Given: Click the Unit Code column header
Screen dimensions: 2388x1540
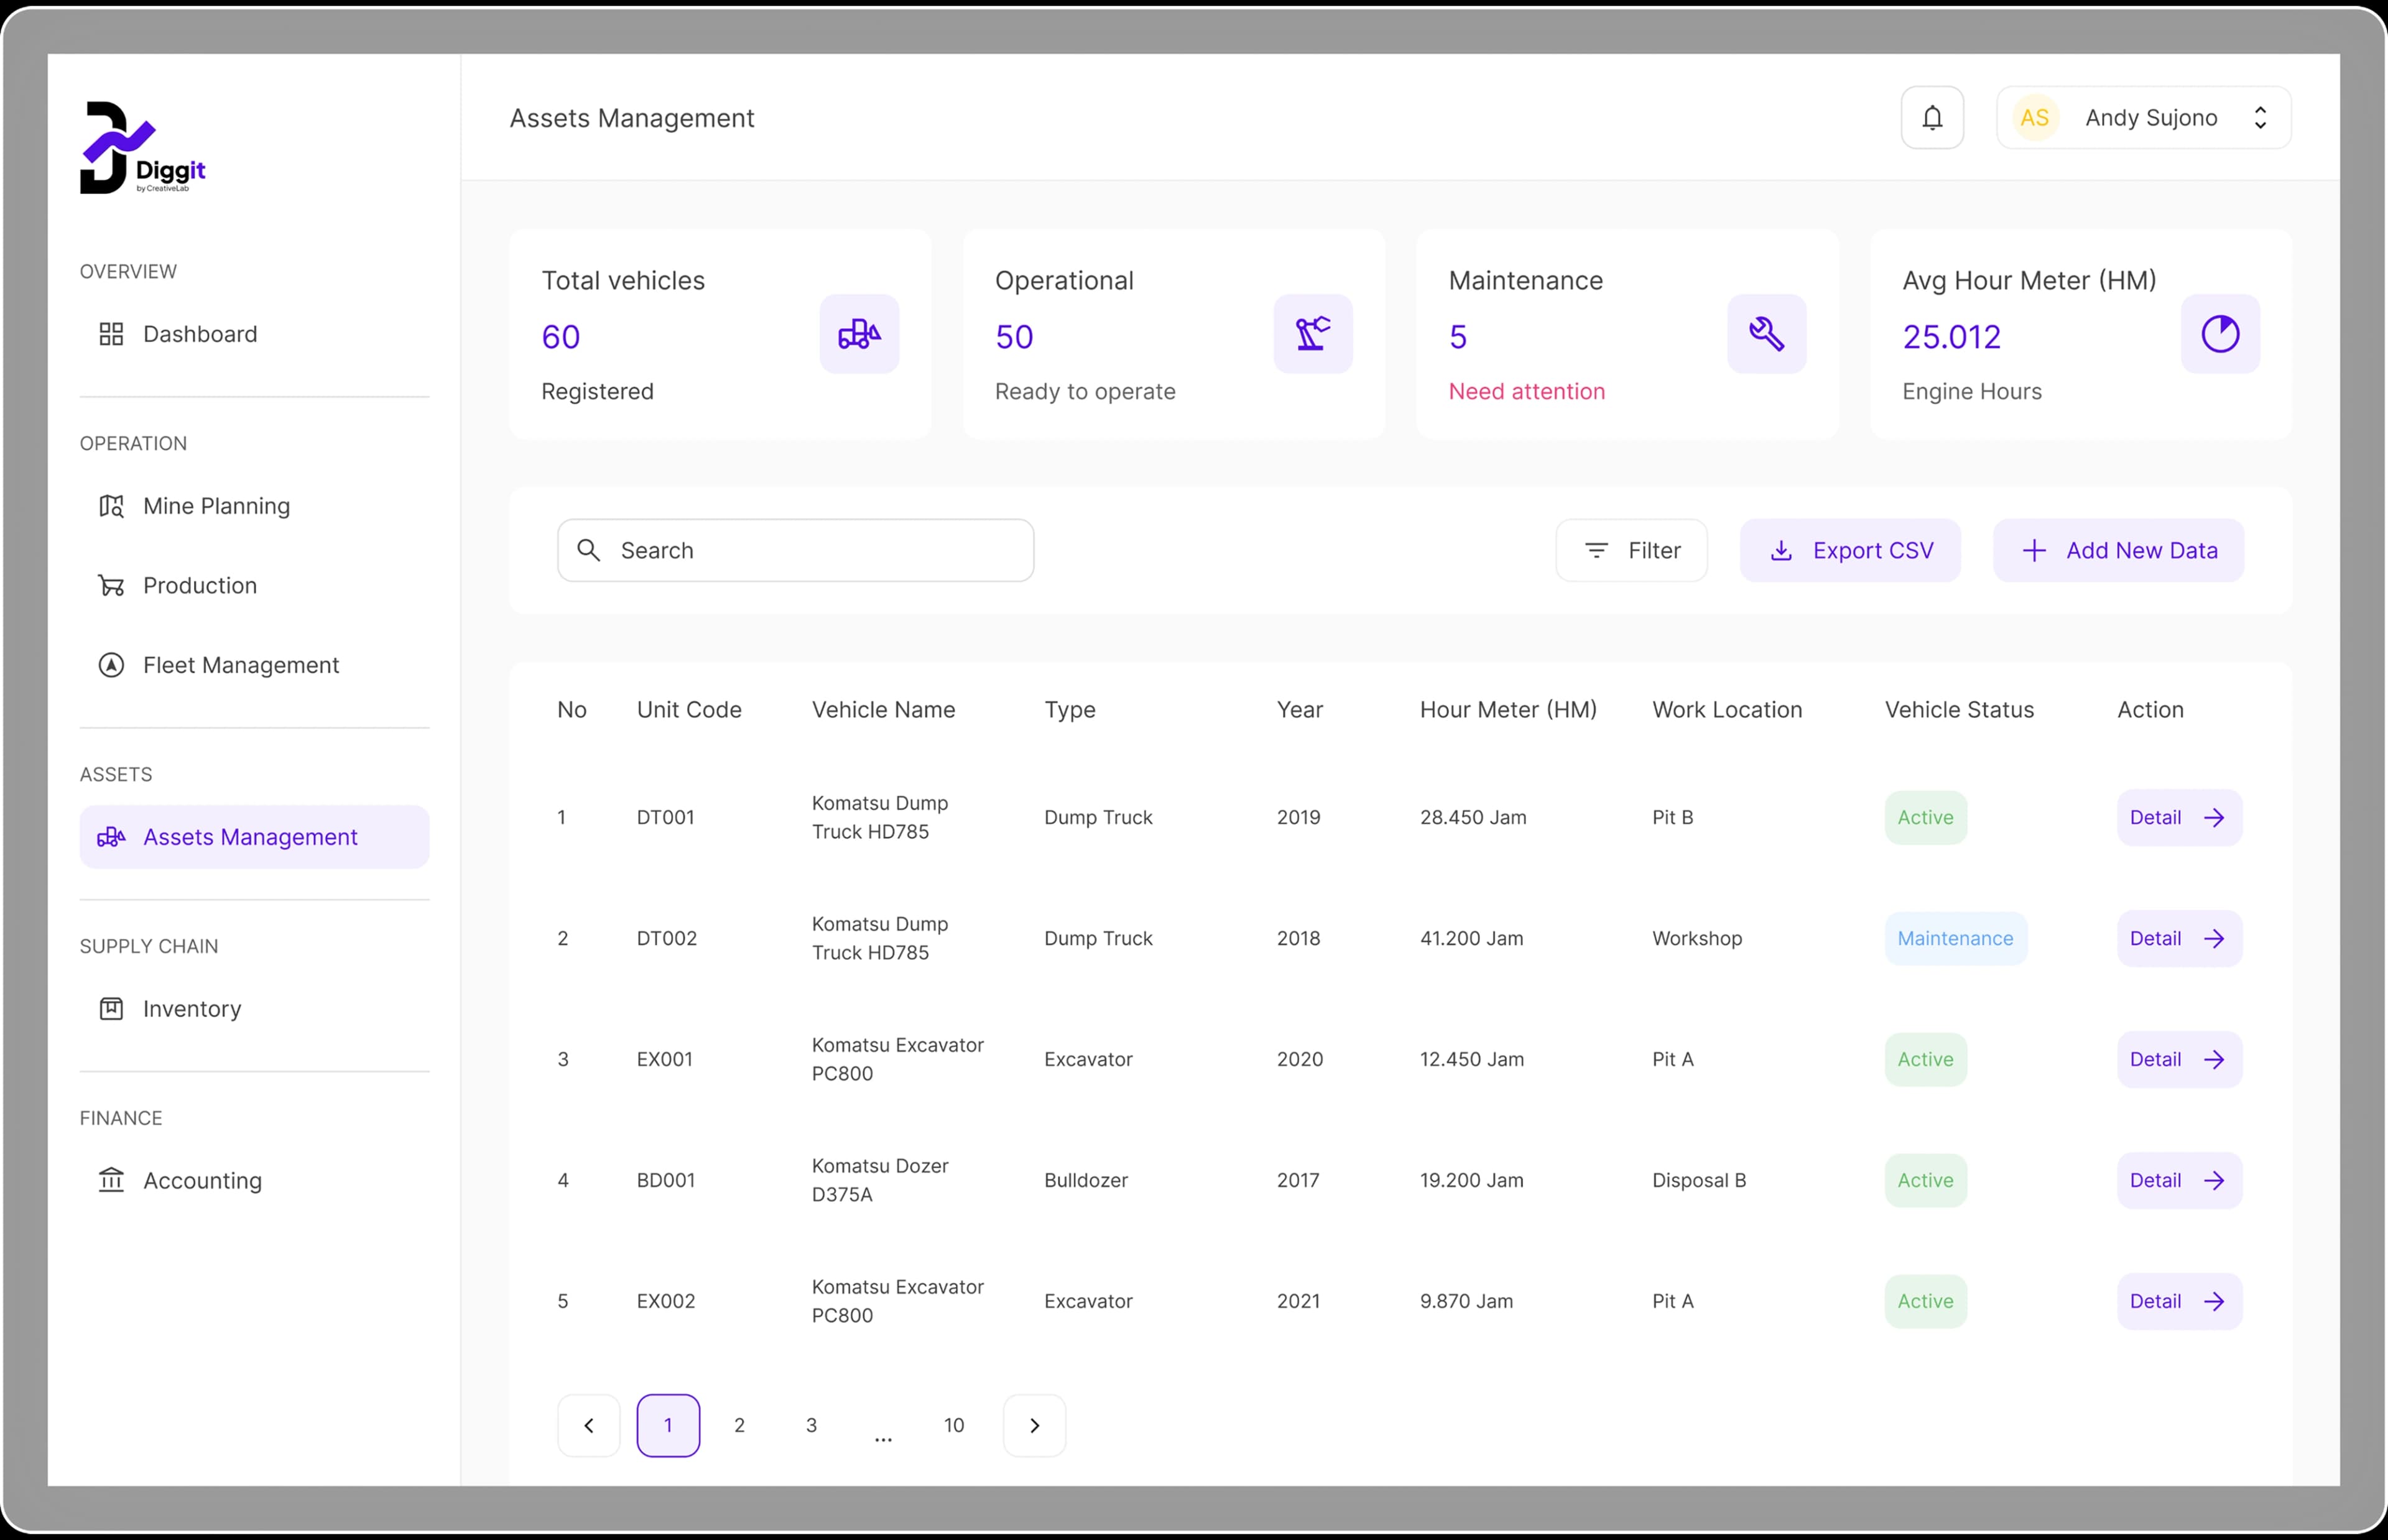Looking at the screenshot, I should click(x=689, y=710).
